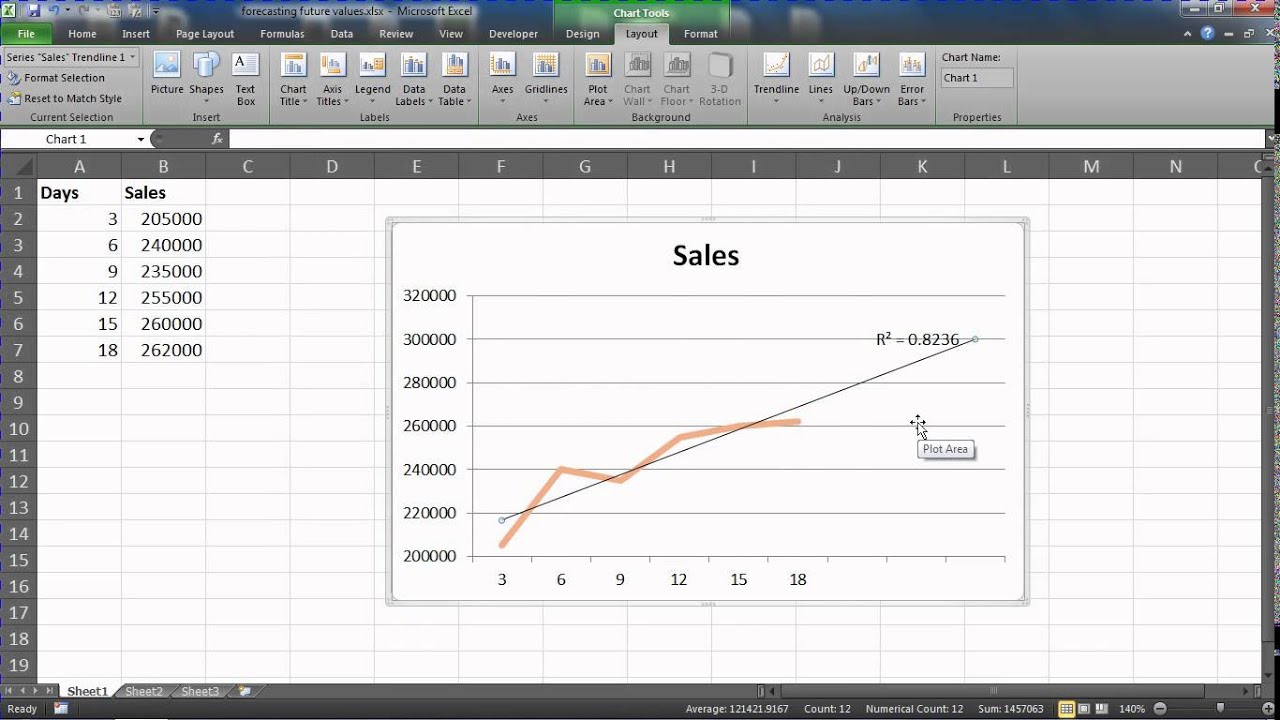The width and height of the screenshot is (1280, 720).
Task: Open the Gridlines options
Action: (546, 80)
